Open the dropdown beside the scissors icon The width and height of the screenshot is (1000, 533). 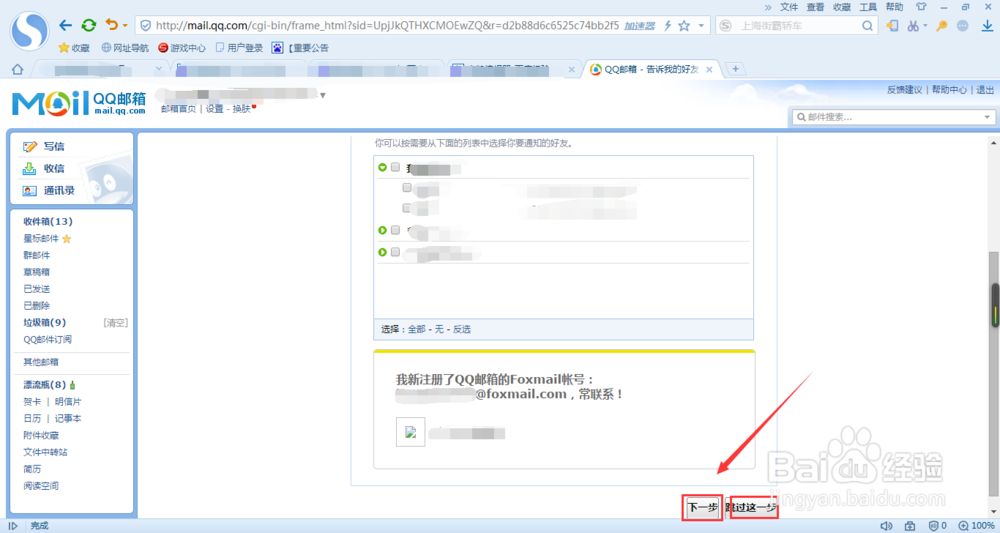click(925, 26)
